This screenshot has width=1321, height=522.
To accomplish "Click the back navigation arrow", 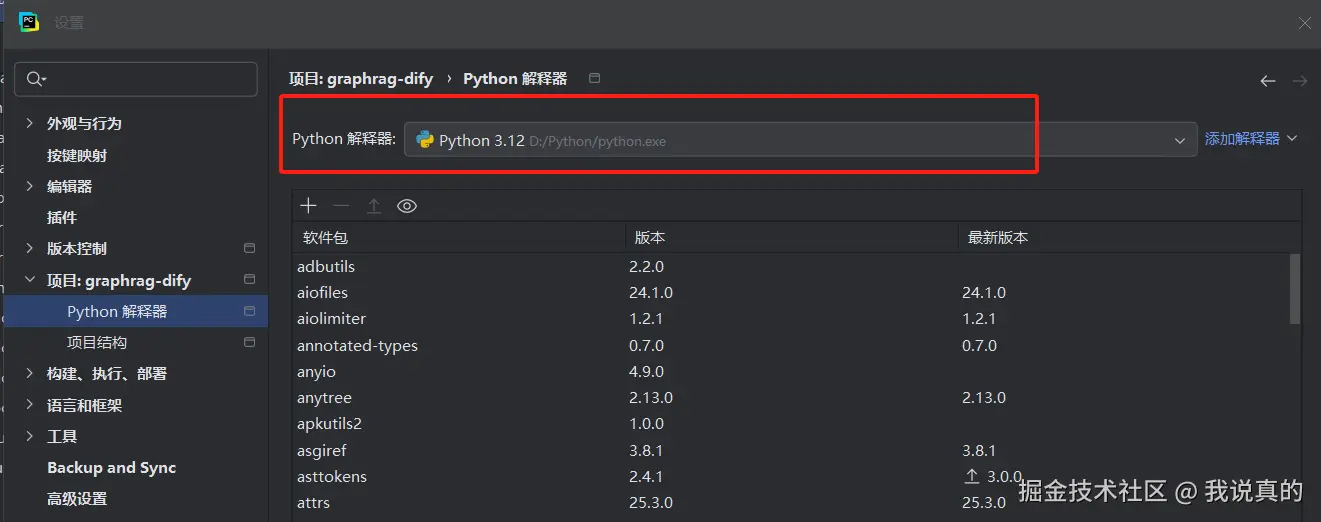I will (x=1268, y=81).
